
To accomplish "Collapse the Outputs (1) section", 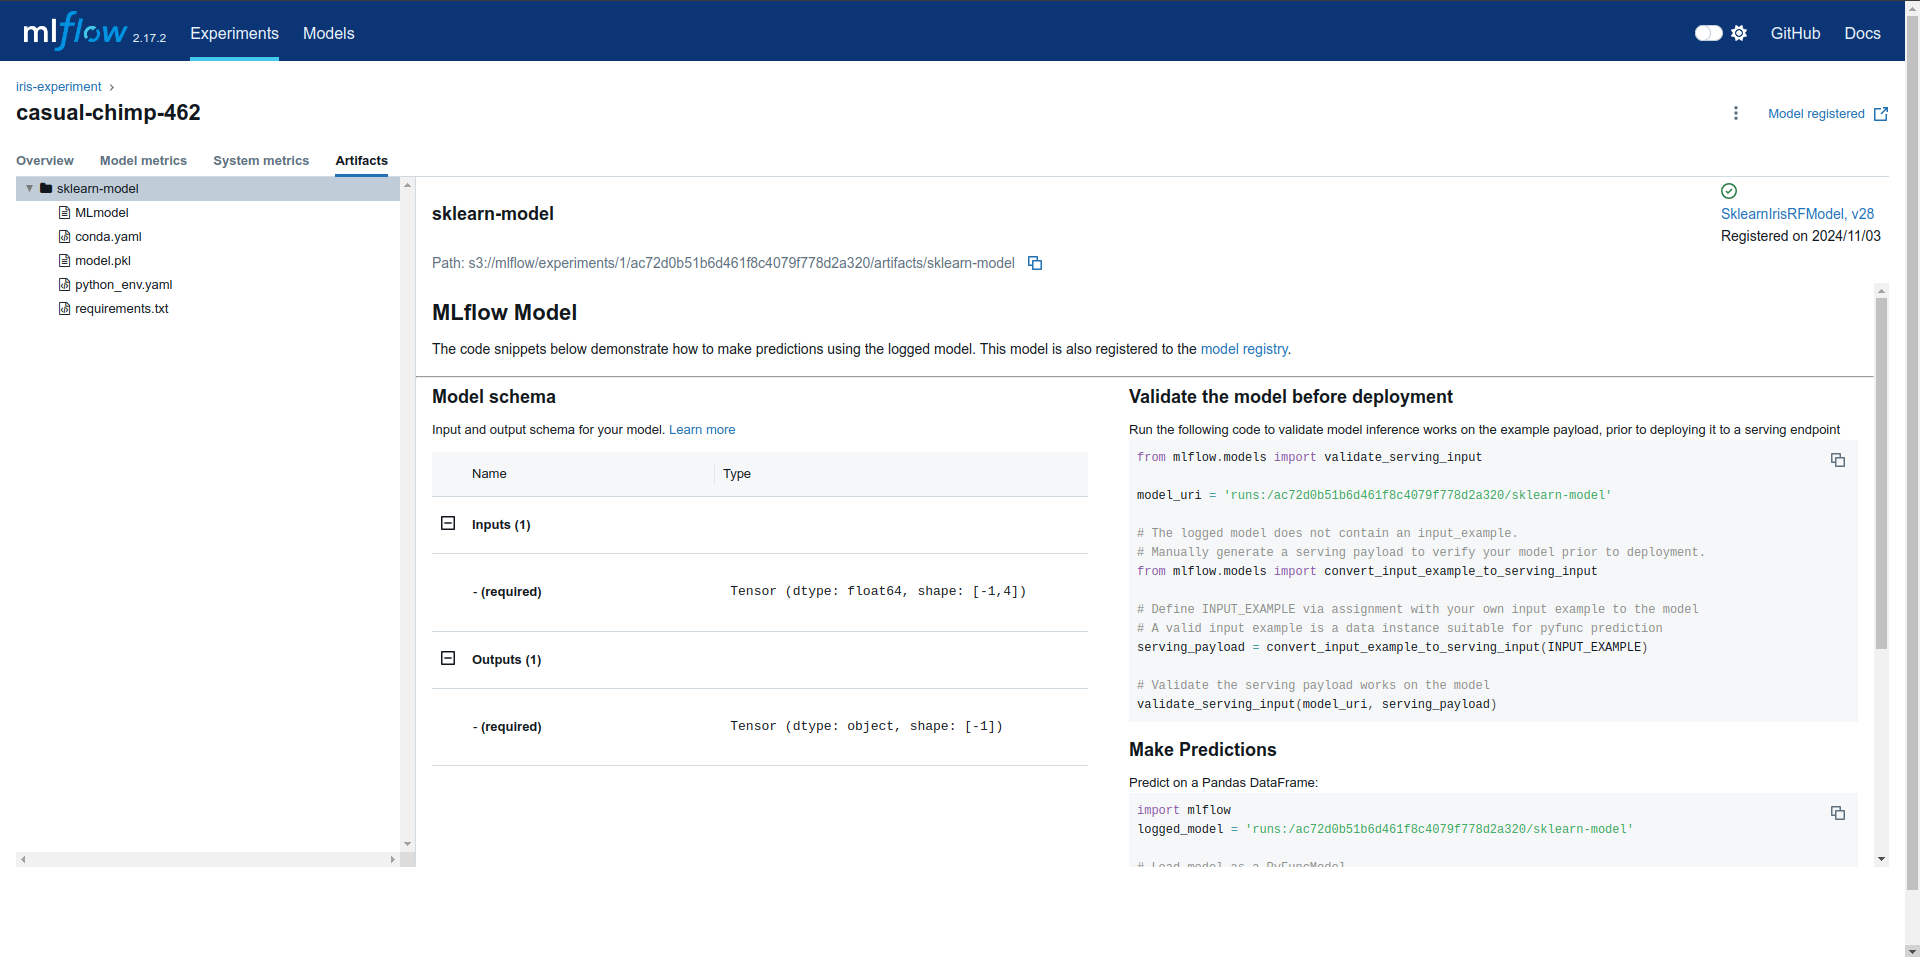I will point(448,658).
